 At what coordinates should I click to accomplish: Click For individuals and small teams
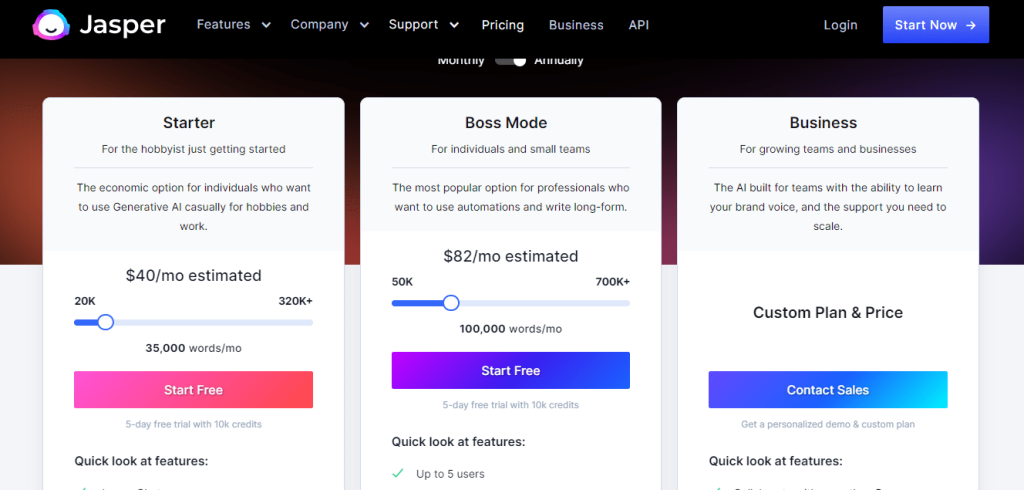click(x=511, y=149)
